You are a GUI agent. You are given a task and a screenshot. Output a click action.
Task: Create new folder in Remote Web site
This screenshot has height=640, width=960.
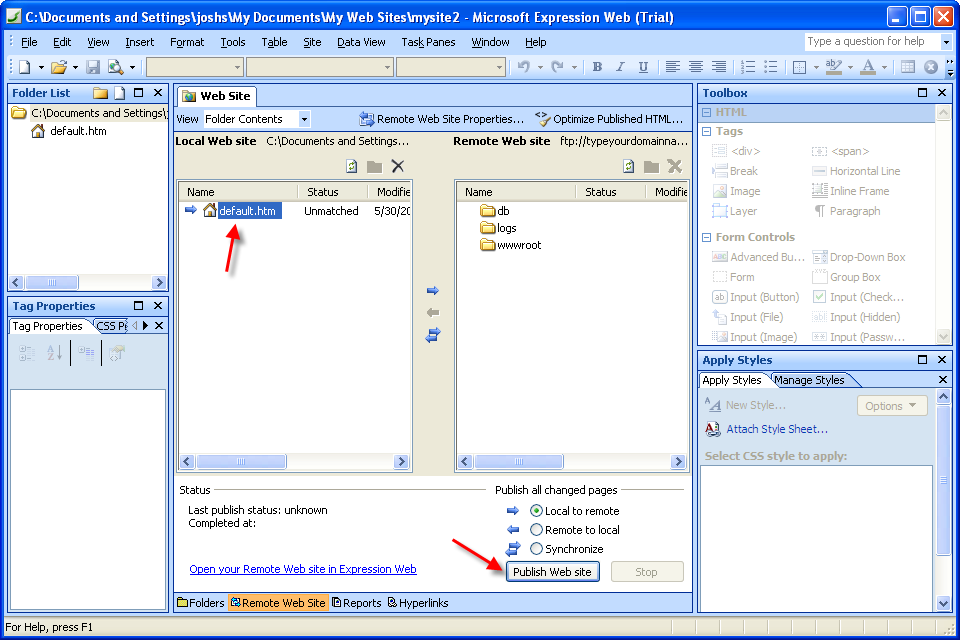[651, 166]
